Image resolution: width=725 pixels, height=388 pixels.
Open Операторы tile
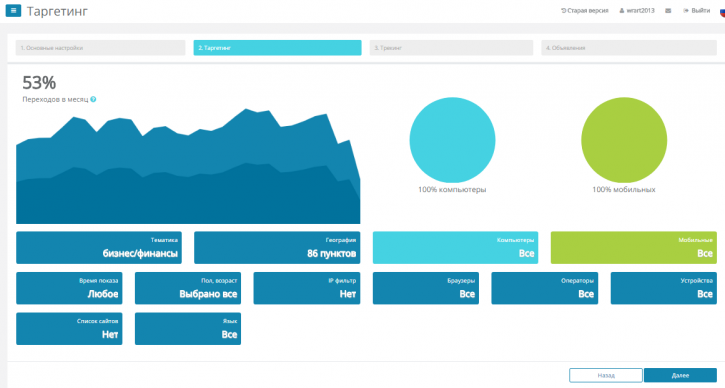point(545,288)
